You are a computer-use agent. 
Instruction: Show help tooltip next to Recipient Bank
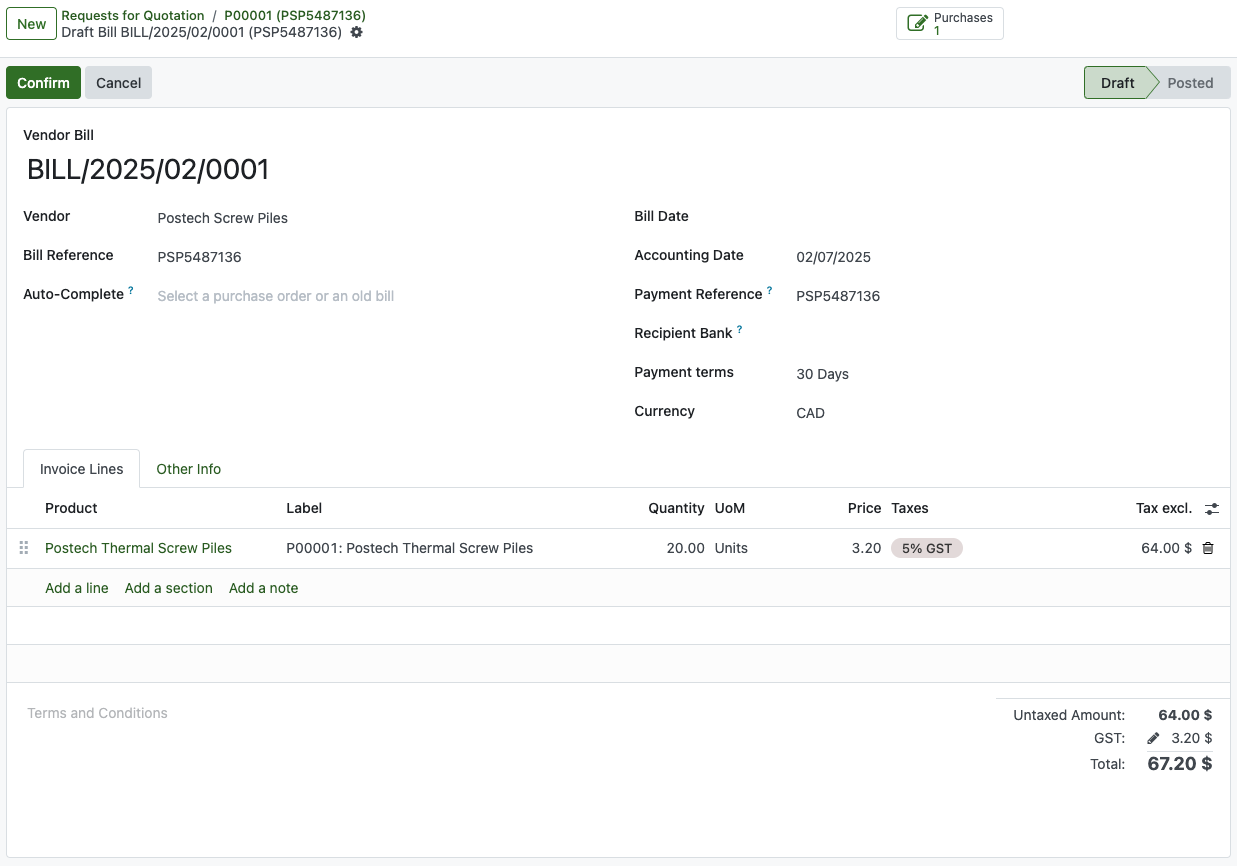click(x=739, y=330)
